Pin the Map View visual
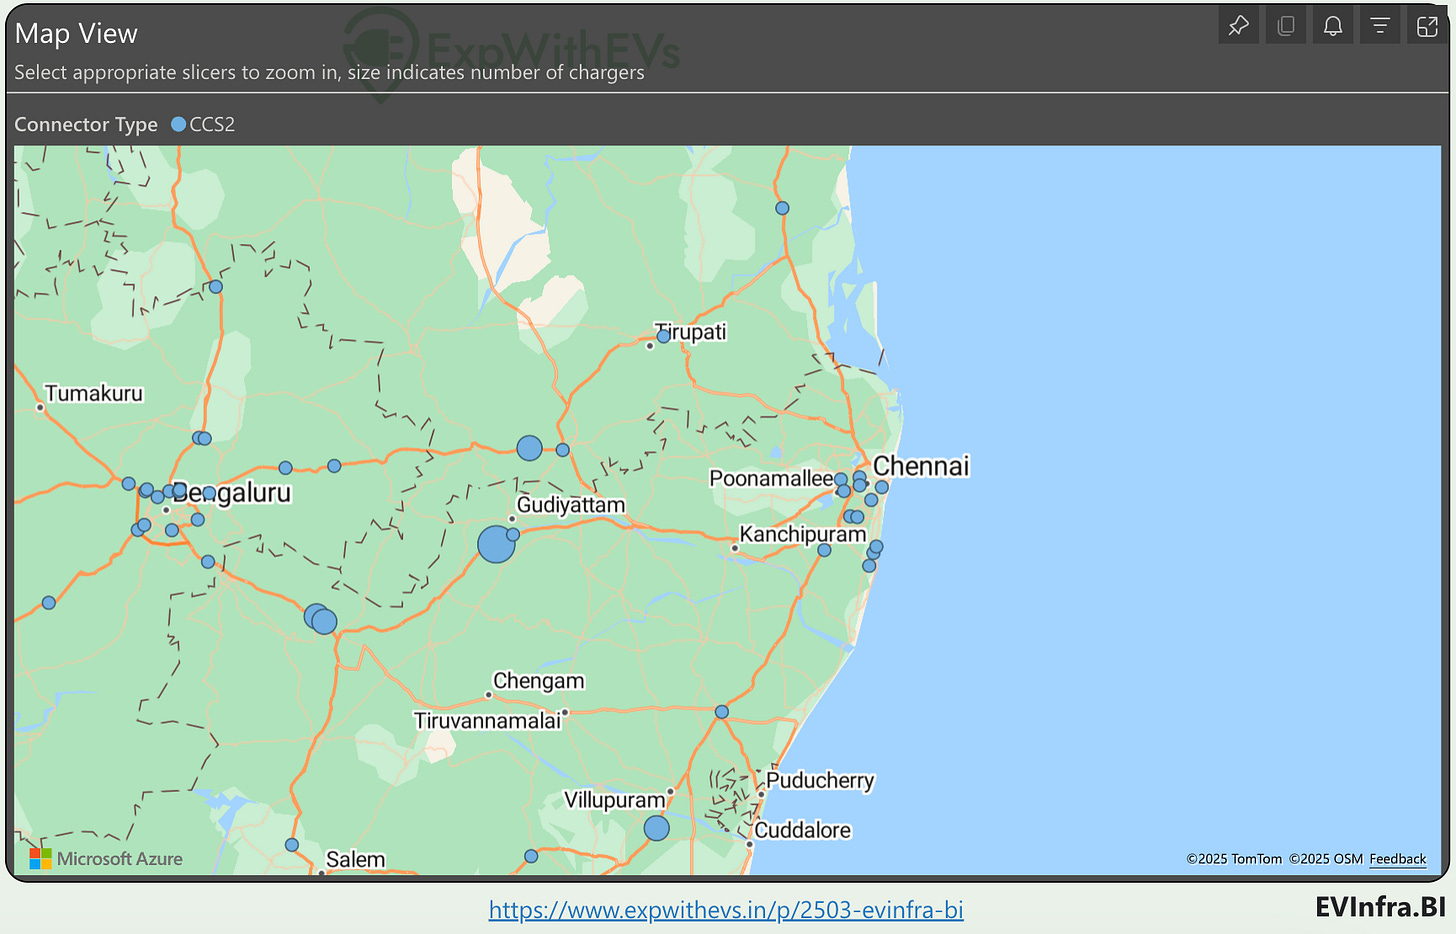 1238,26
